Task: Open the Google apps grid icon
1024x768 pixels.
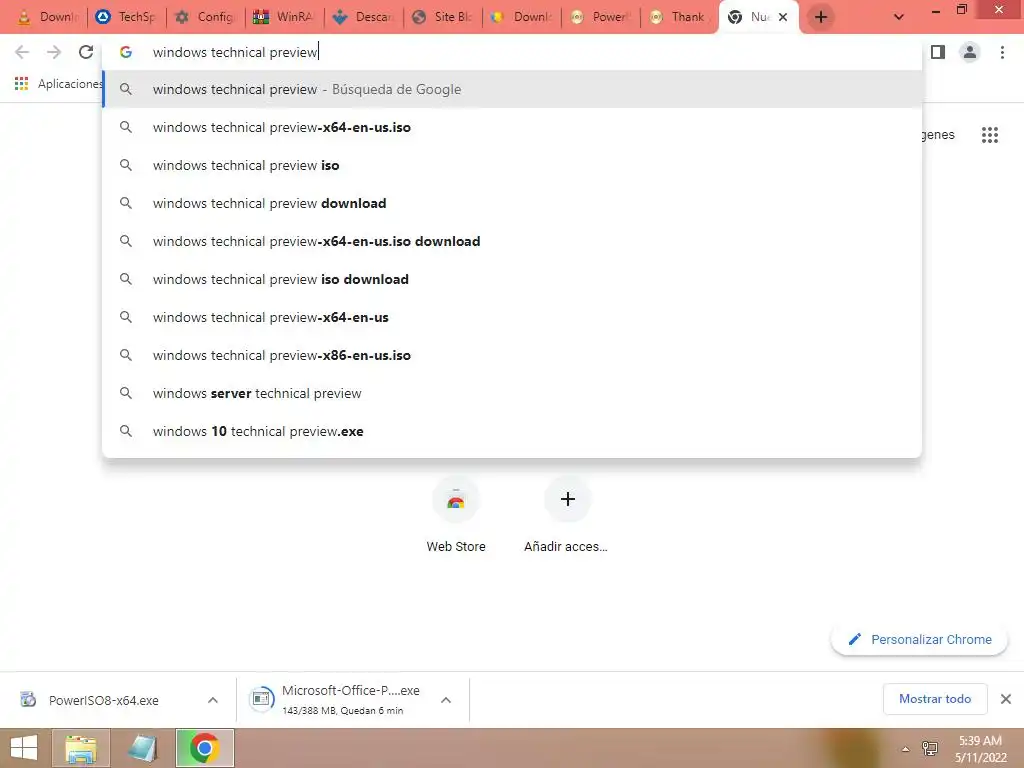Action: (x=990, y=135)
